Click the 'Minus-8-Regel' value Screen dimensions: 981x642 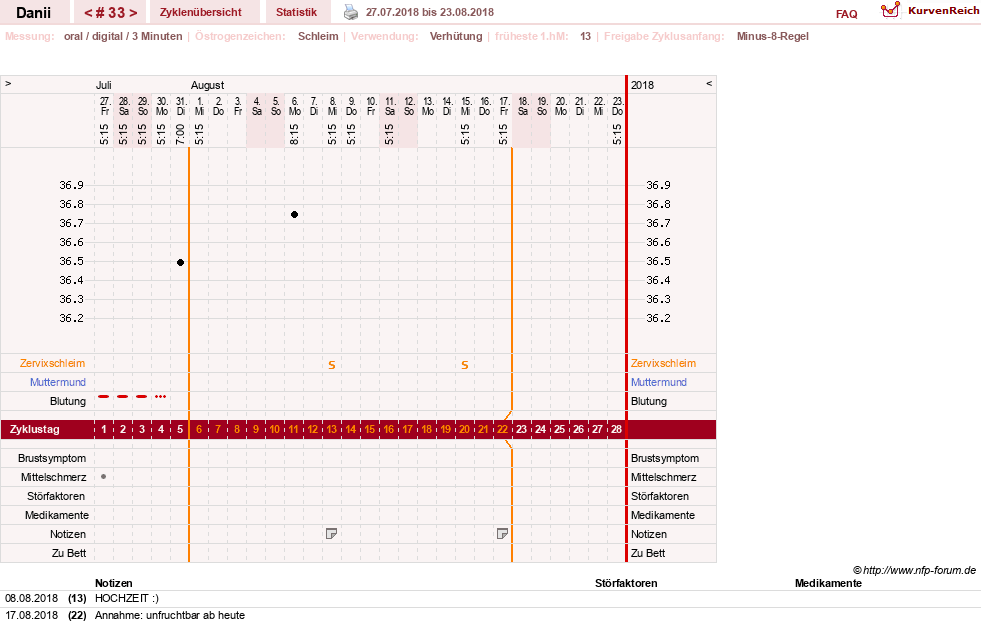click(773, 36)
